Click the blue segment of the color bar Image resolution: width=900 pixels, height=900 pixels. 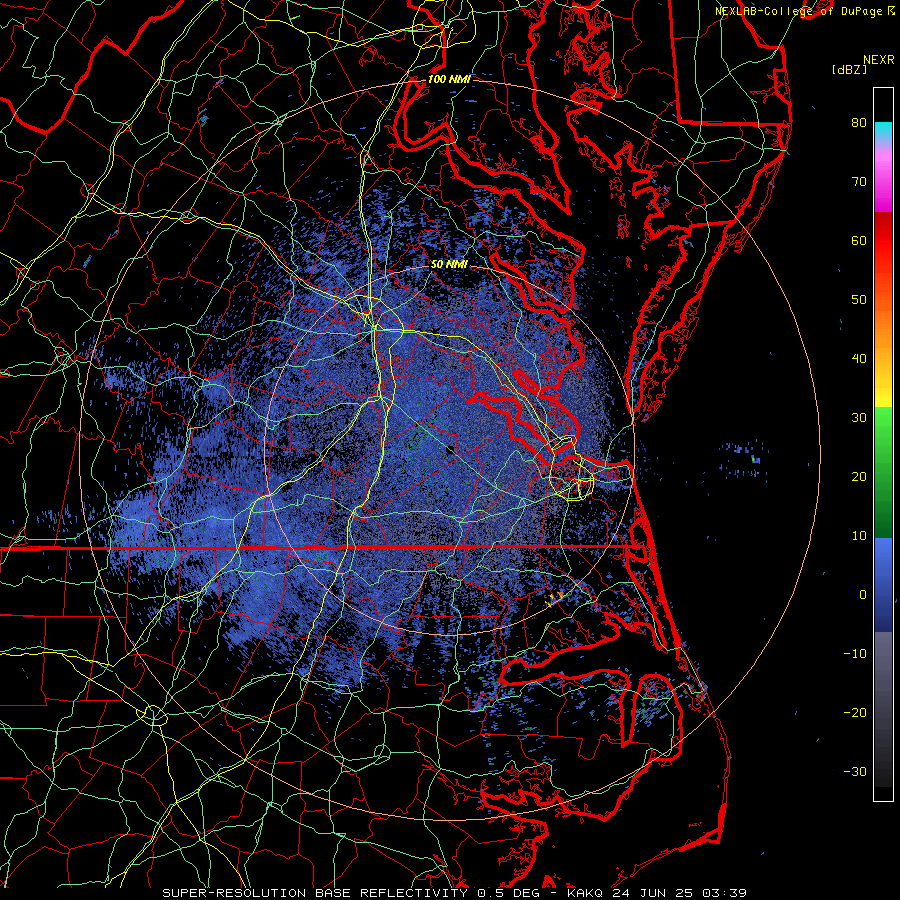click(883, 585)
